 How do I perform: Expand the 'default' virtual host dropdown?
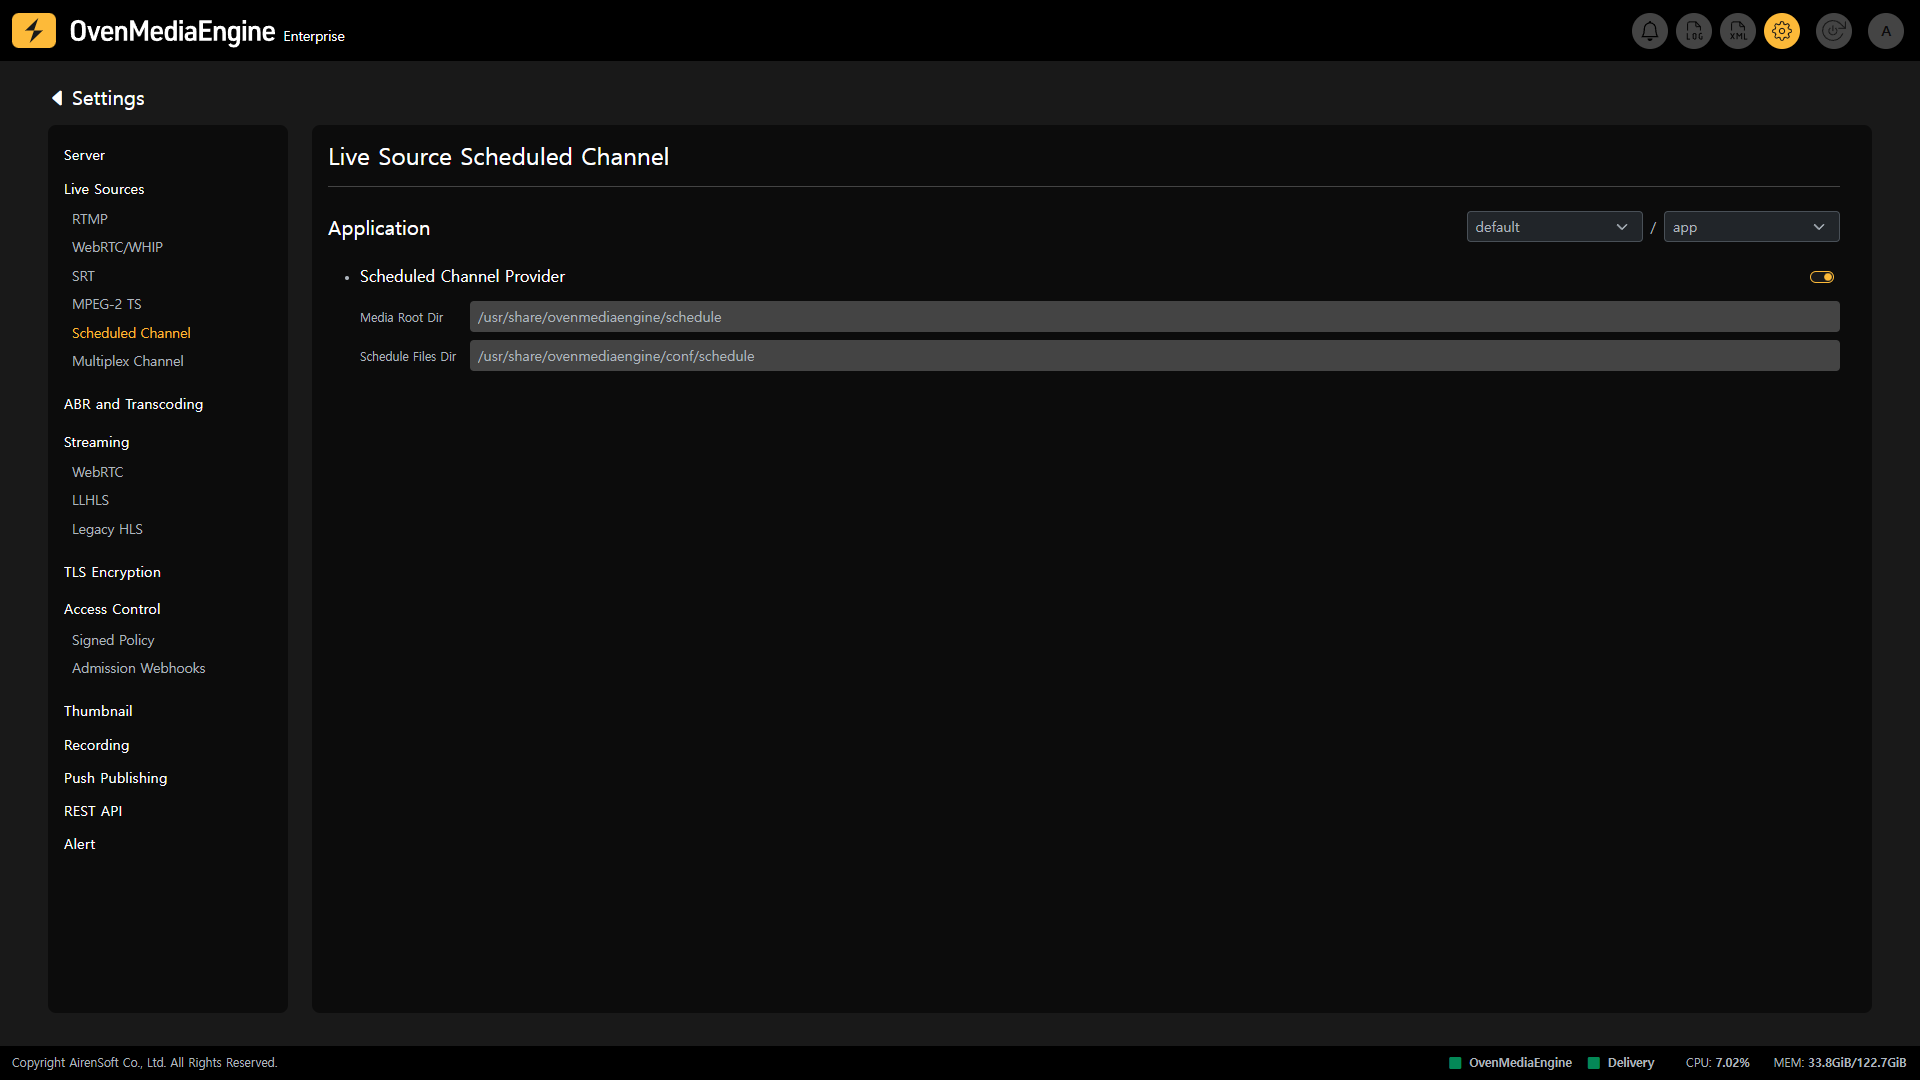point(1554,227)
